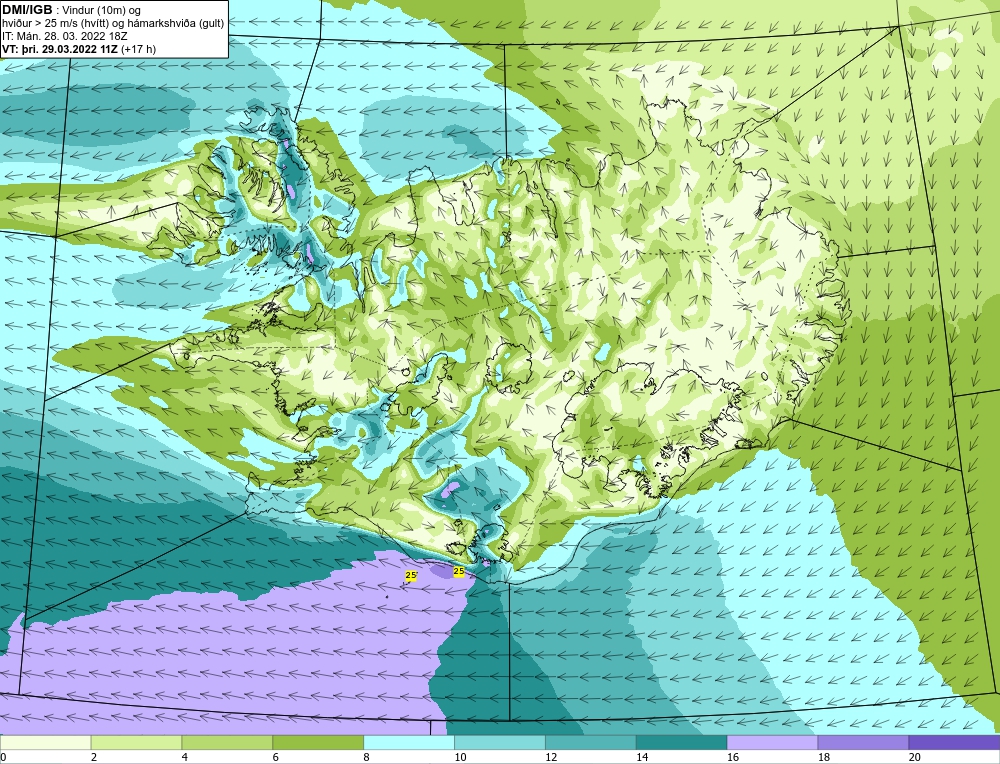Click the scale value '2'
This screenshot has width=1000, height=764.
coord(94,757)
